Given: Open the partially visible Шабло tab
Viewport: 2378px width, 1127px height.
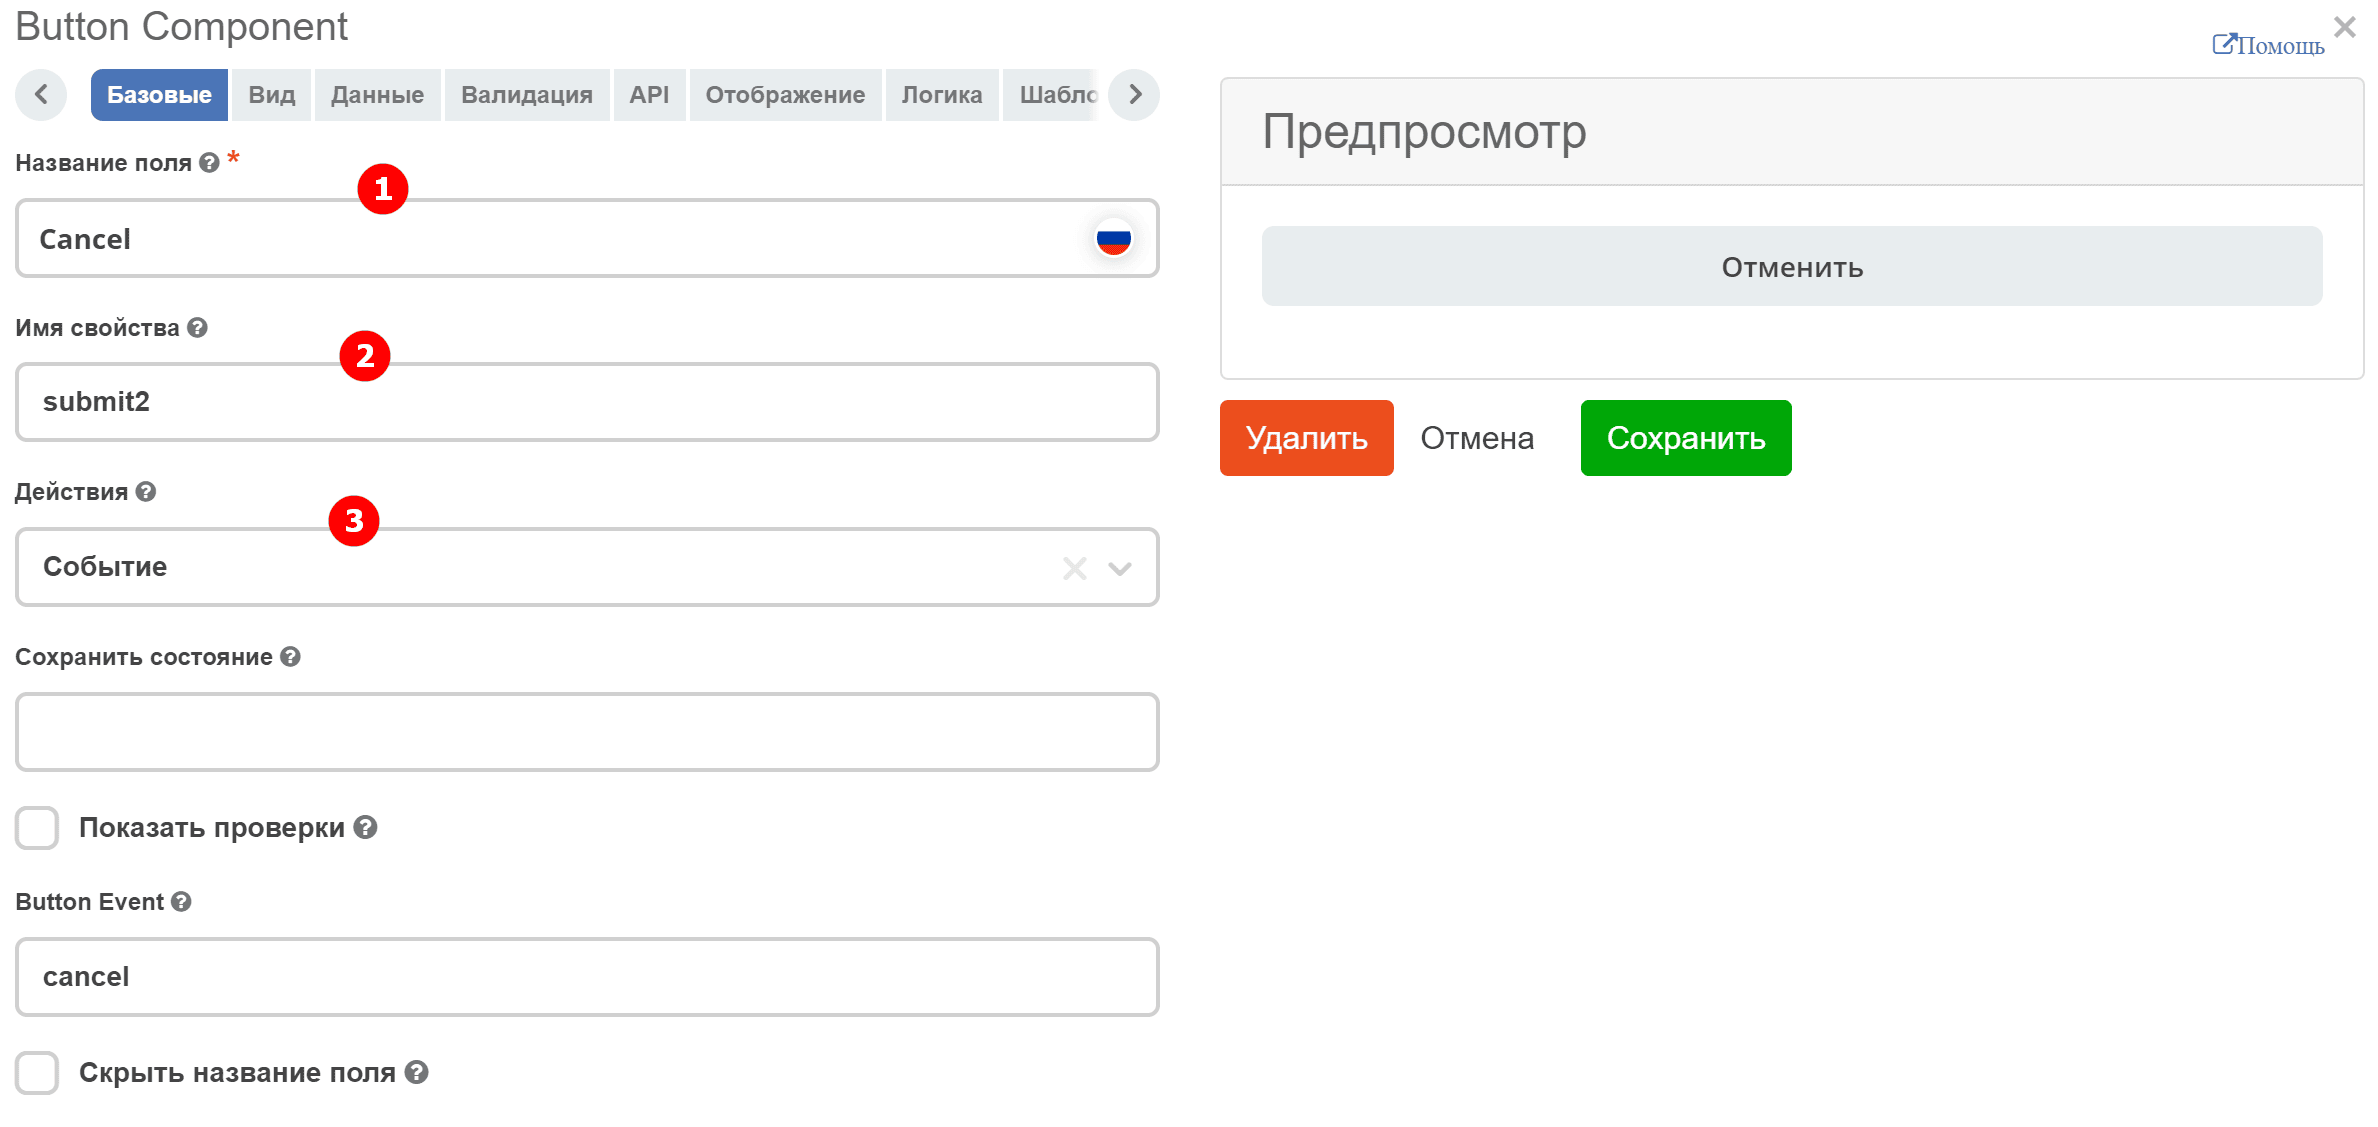Looking at the screenshot, I should point(1051,95).
